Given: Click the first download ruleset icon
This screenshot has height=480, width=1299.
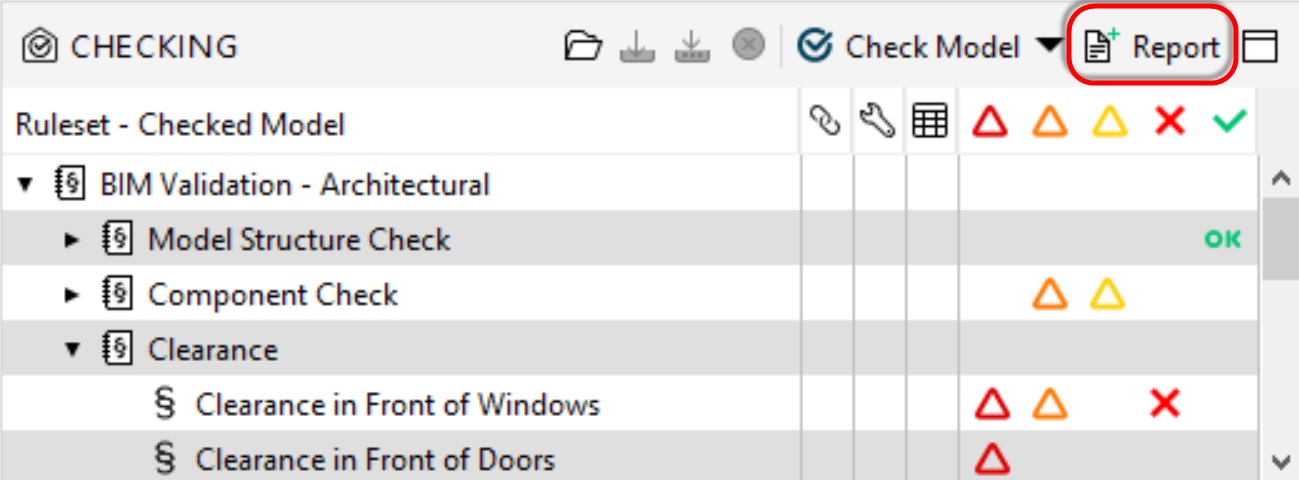Looking at the screenshot, I should pos(638,46).
